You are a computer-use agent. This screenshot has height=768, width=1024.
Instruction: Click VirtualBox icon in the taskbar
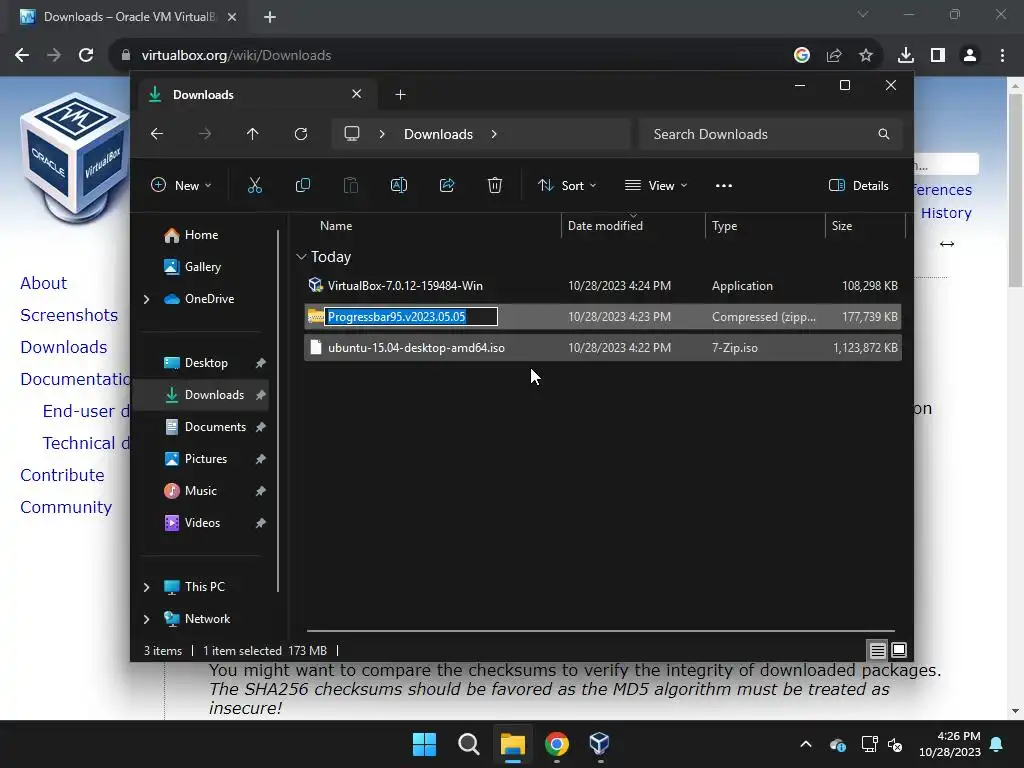[x=599, y=744]
